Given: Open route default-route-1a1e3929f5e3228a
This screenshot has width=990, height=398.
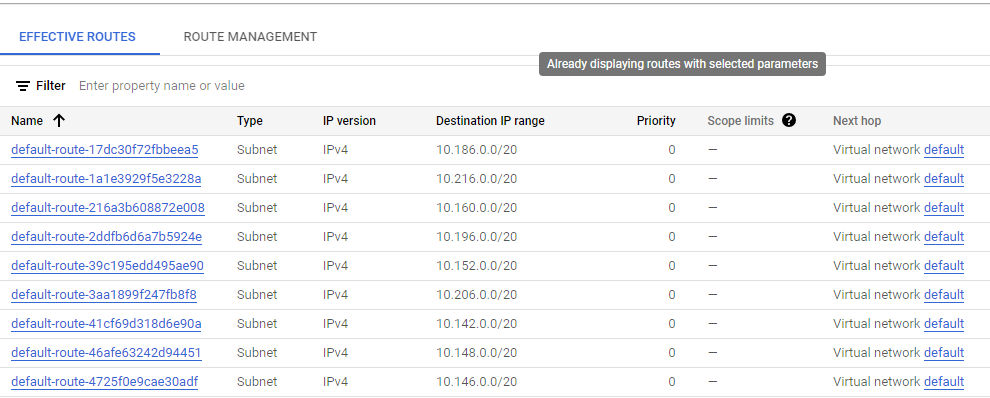Looking at the screenshot, I should (106, 179).
